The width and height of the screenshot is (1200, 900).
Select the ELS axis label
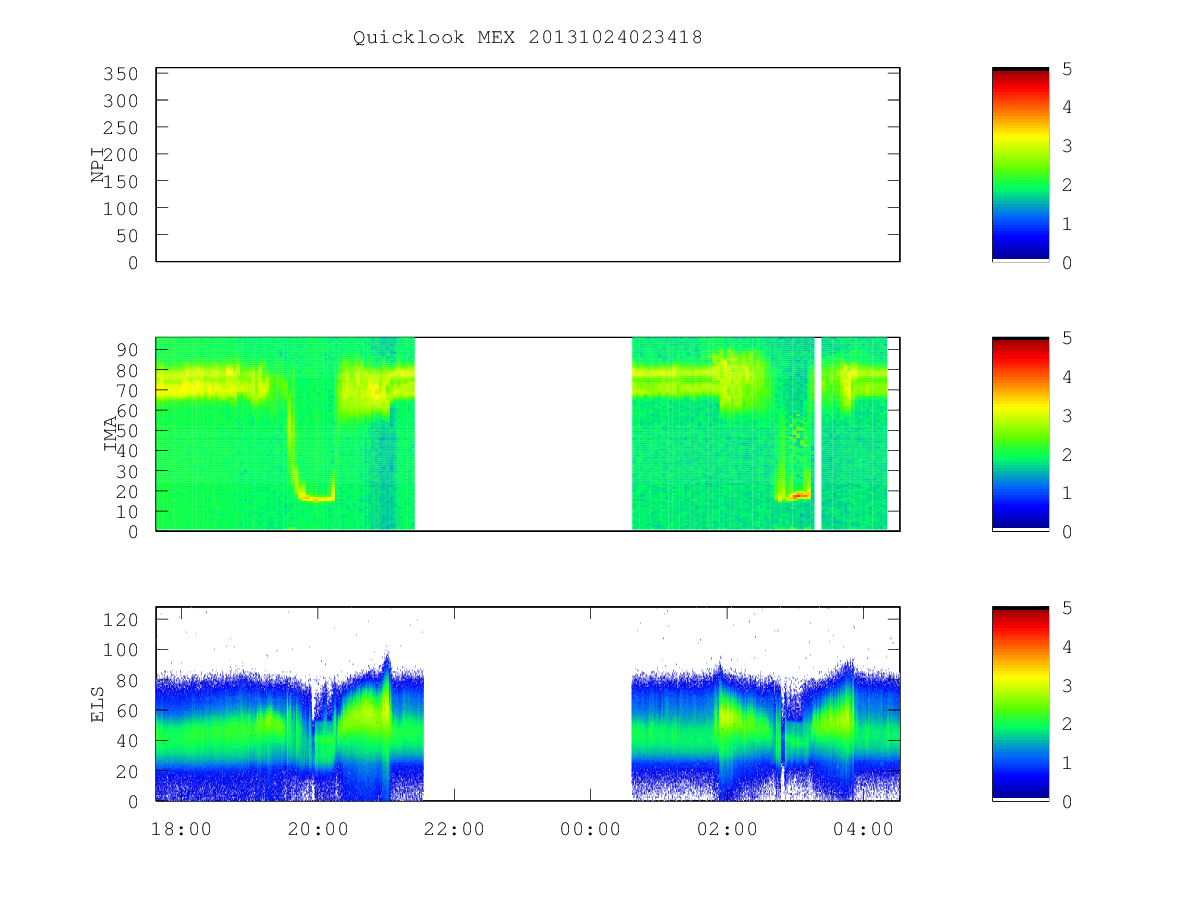click(98, 704)
